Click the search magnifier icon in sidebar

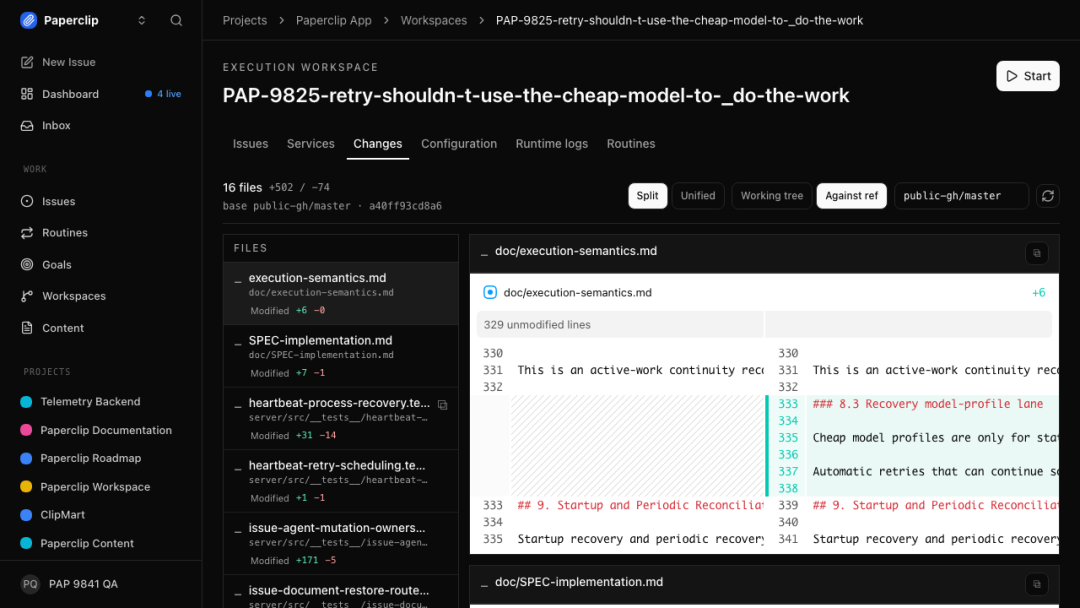click(176, 21)
